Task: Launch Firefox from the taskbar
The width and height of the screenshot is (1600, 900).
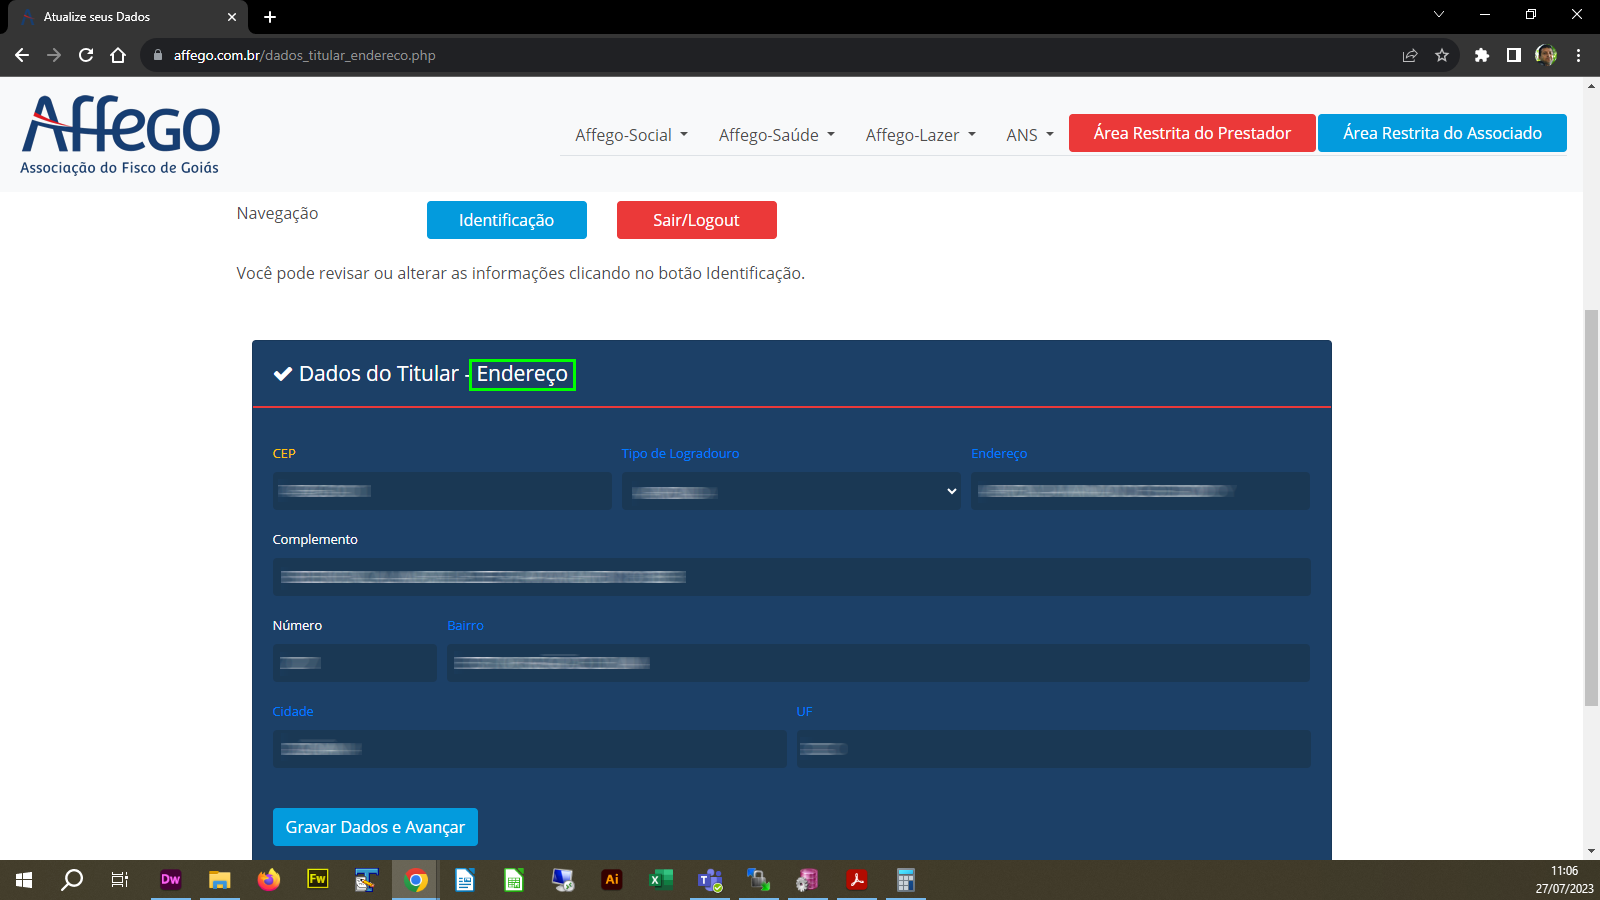Action: (268, 880)
